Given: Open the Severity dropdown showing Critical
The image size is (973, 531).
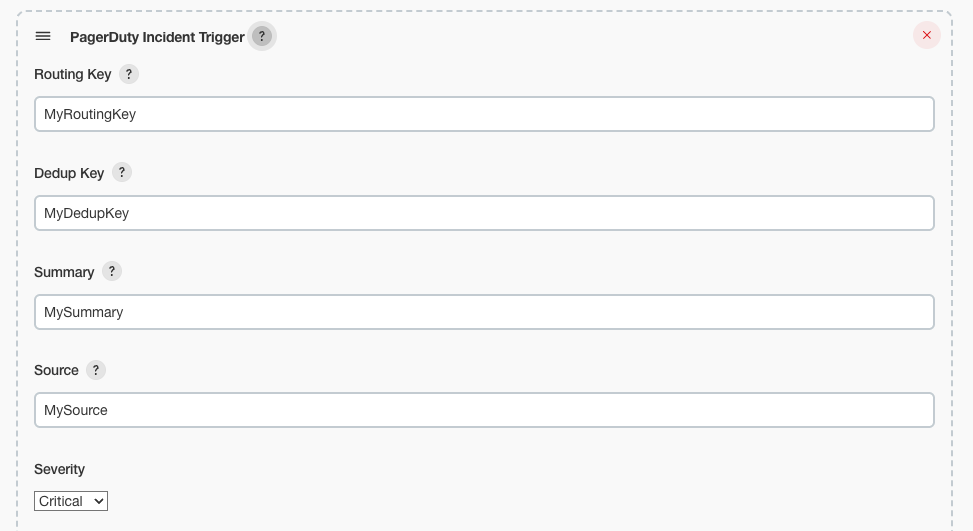Looking at the screenshot, I should (71, 501).
